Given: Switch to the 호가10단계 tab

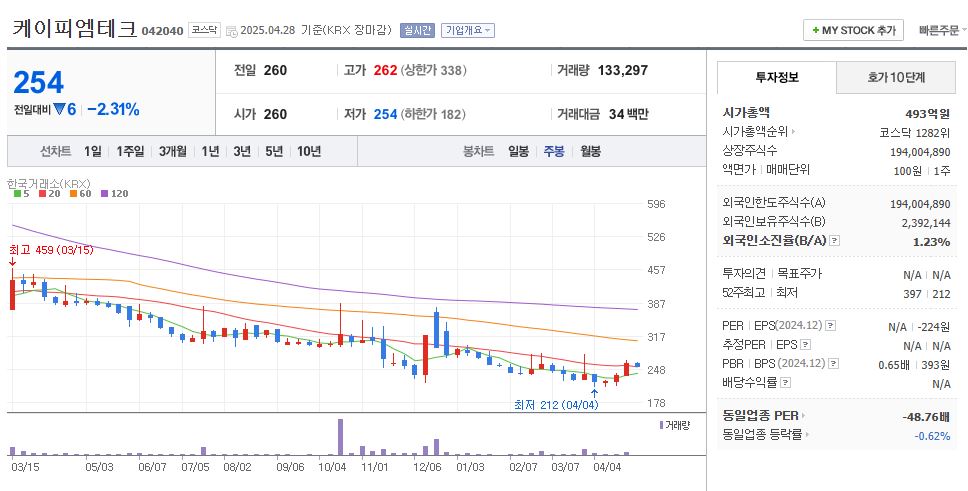Looking at the screenshot, I should [x=896, y=77].
